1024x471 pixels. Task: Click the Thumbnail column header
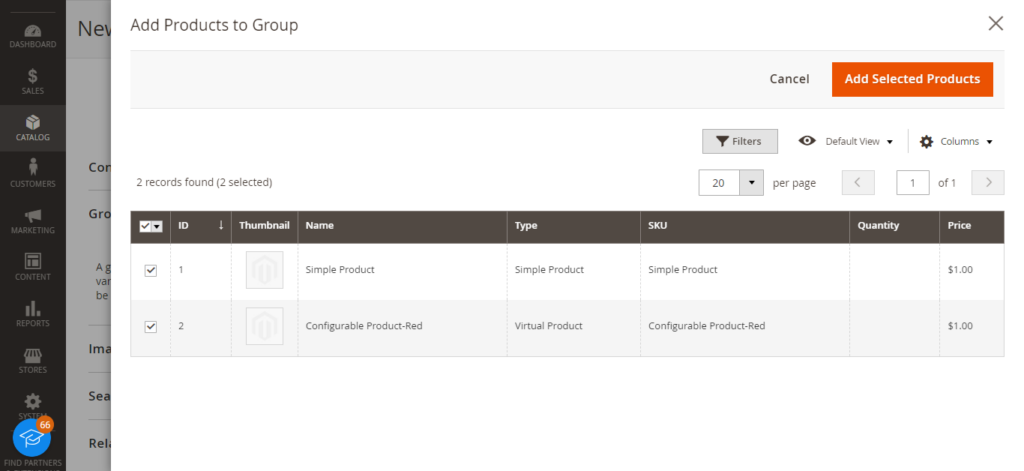click(264, 226)
